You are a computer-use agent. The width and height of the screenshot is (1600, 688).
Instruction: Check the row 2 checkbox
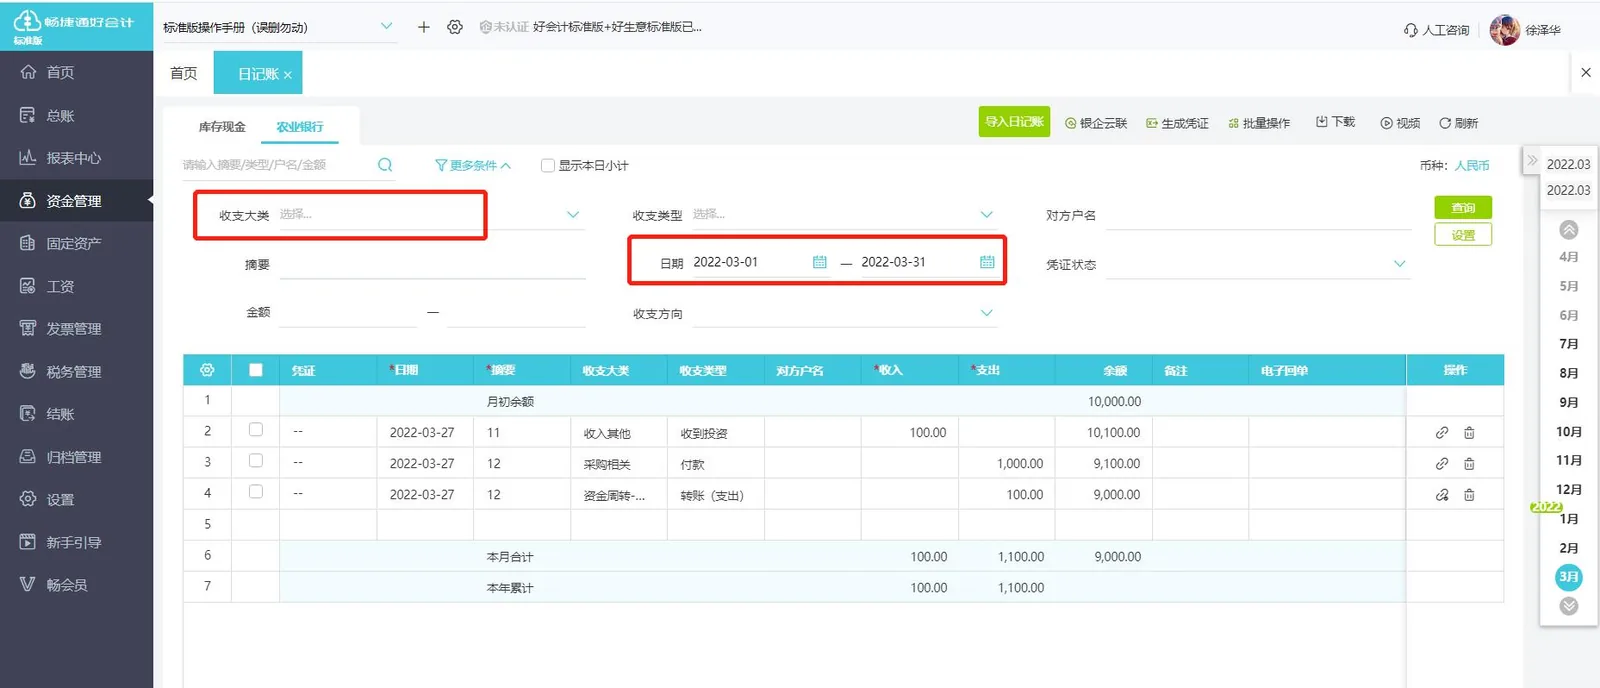pos(256,430)
